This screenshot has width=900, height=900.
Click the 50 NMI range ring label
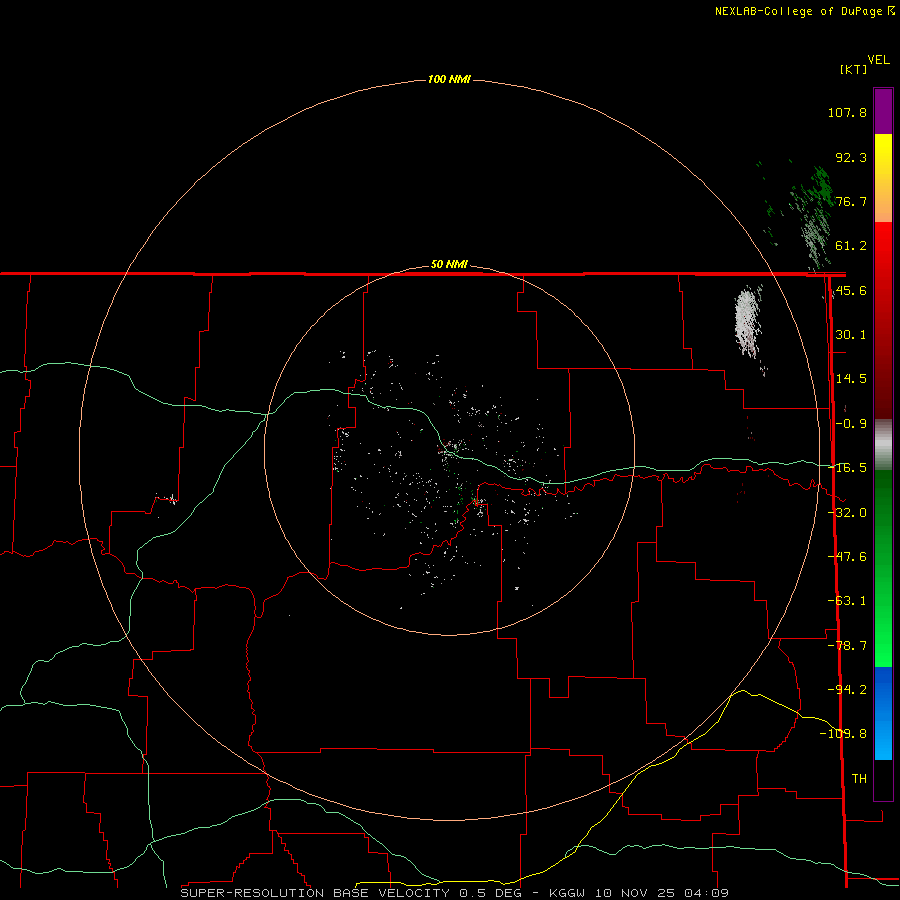click(x=449, y=265)
